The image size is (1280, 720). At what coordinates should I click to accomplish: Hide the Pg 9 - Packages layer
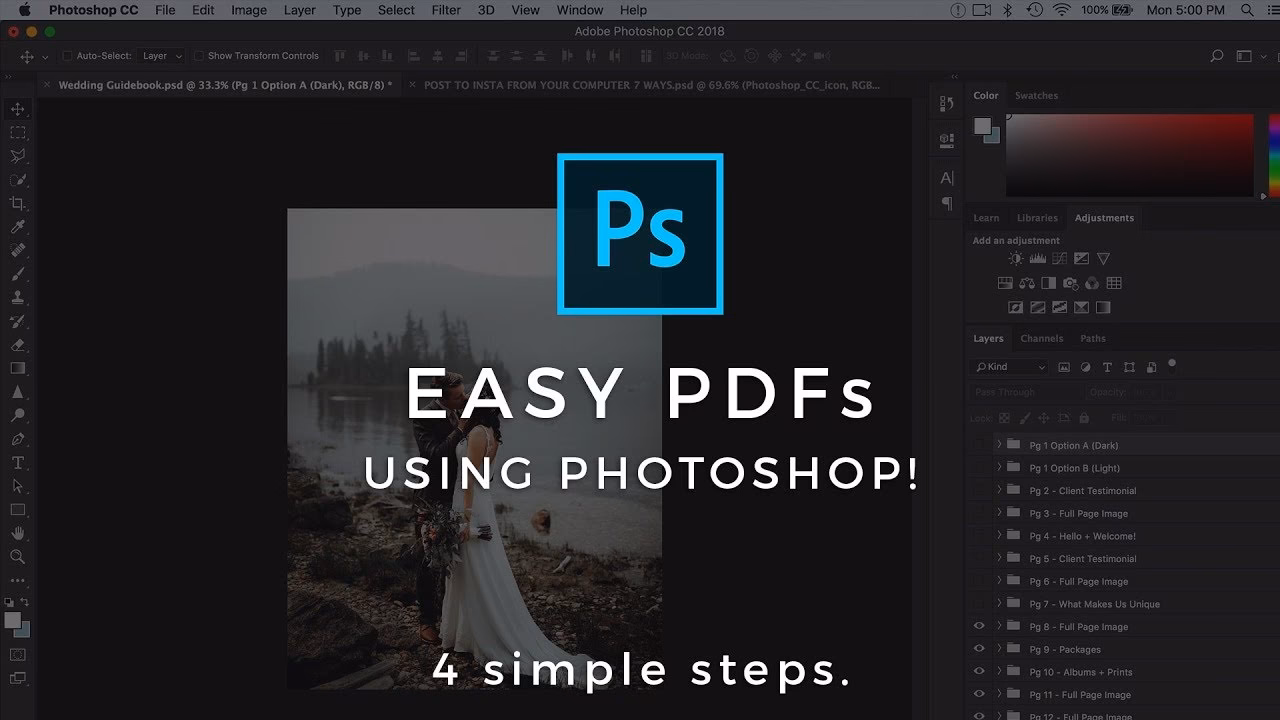(979, 649)
